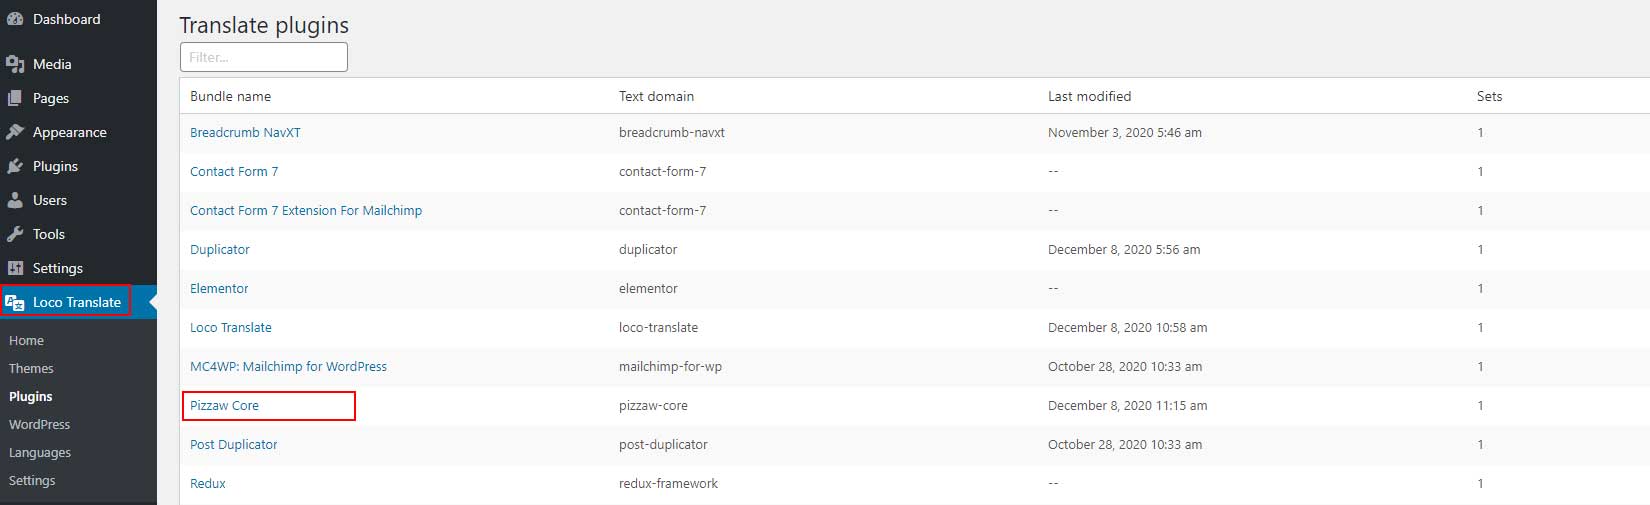This screenshot has width=1650, height=505.
Task: Open the Contact Form 7 bundle
Action: point(234,172)
